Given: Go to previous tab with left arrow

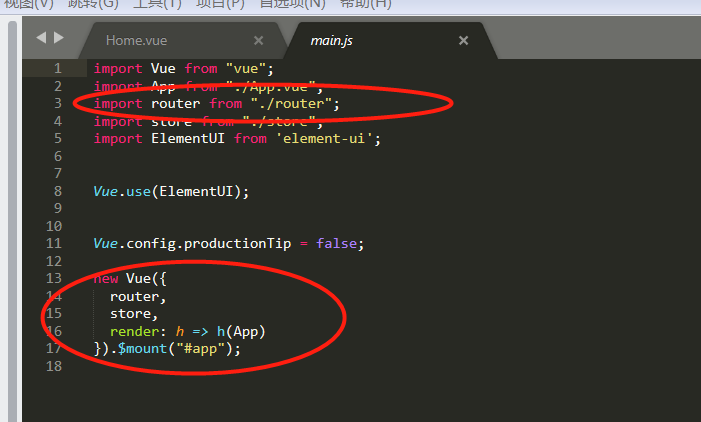Looking at the screenshot, I should 41,38.
